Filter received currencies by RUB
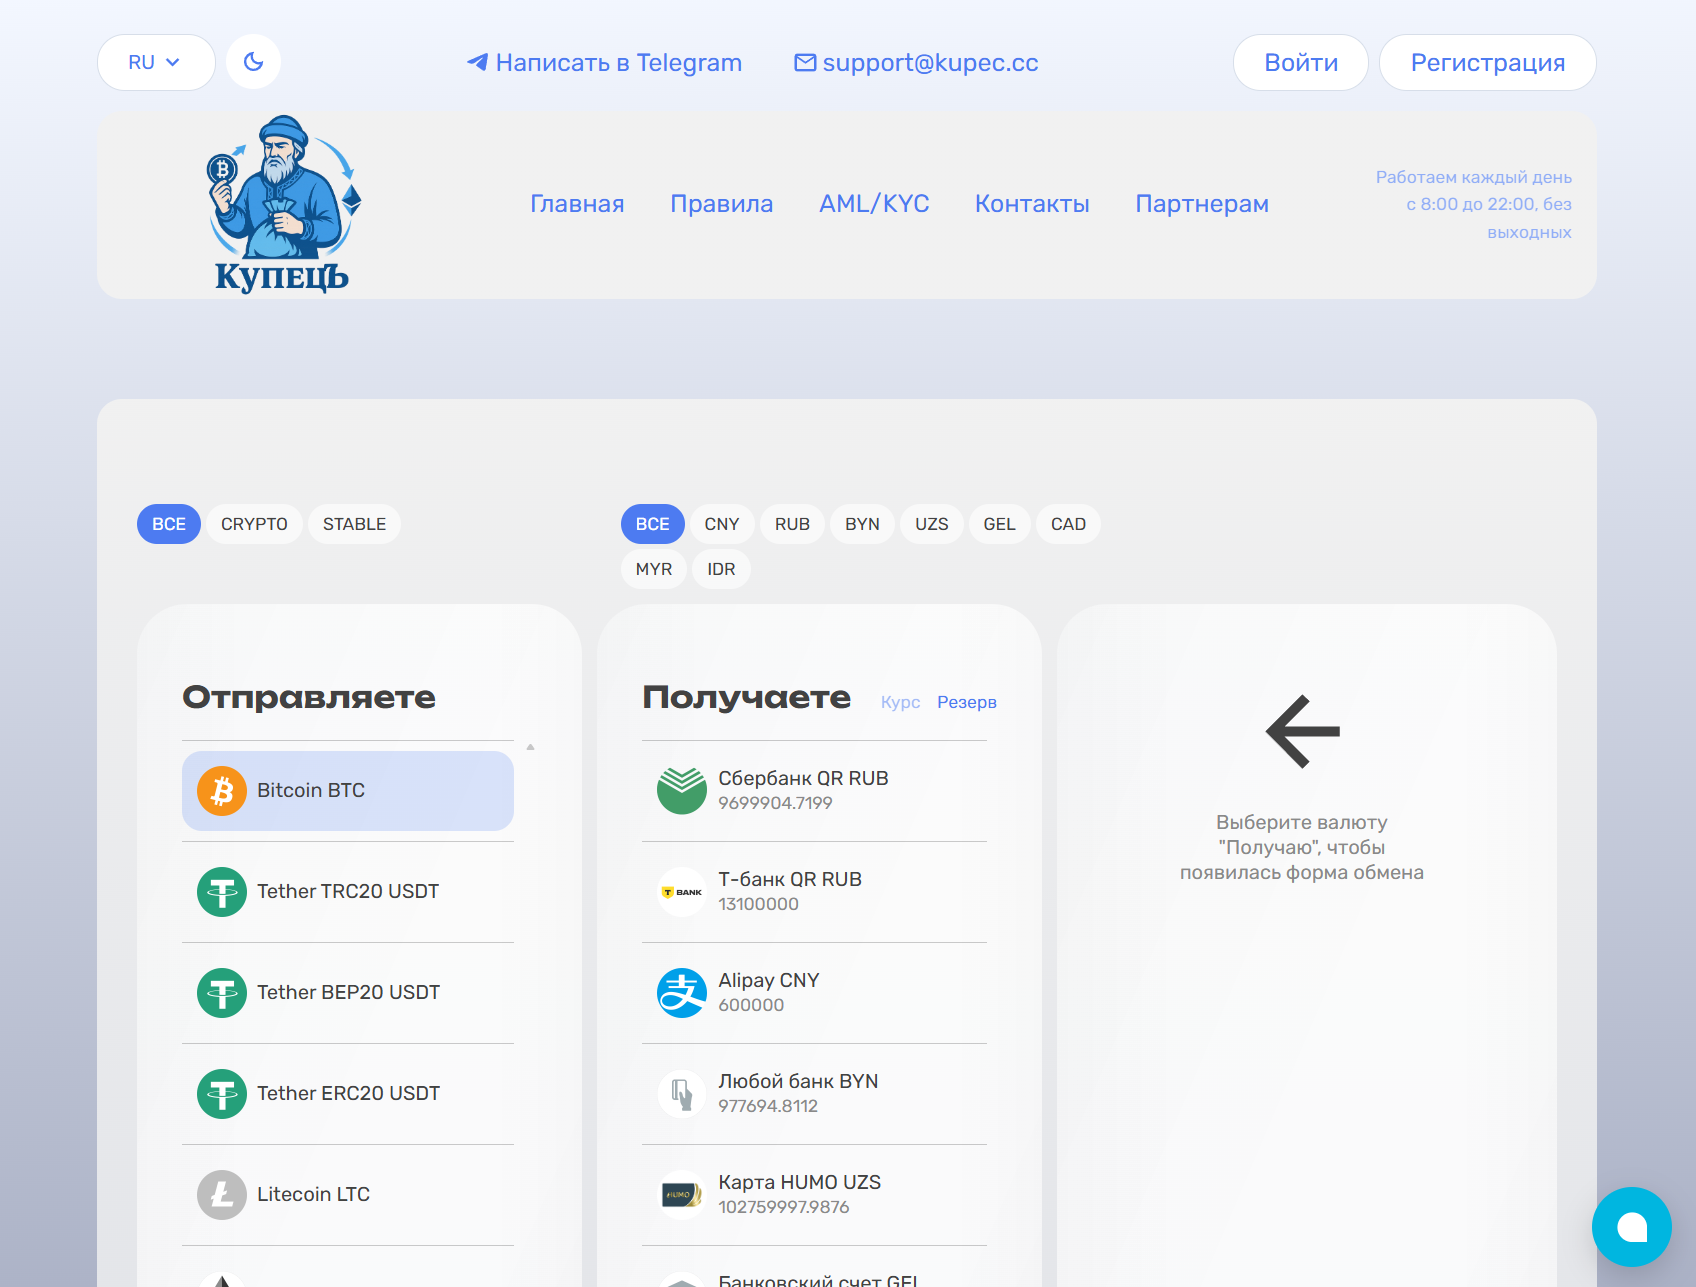Image resolution: width=1696 pixels, height=1287 pixels. point(791,523)
